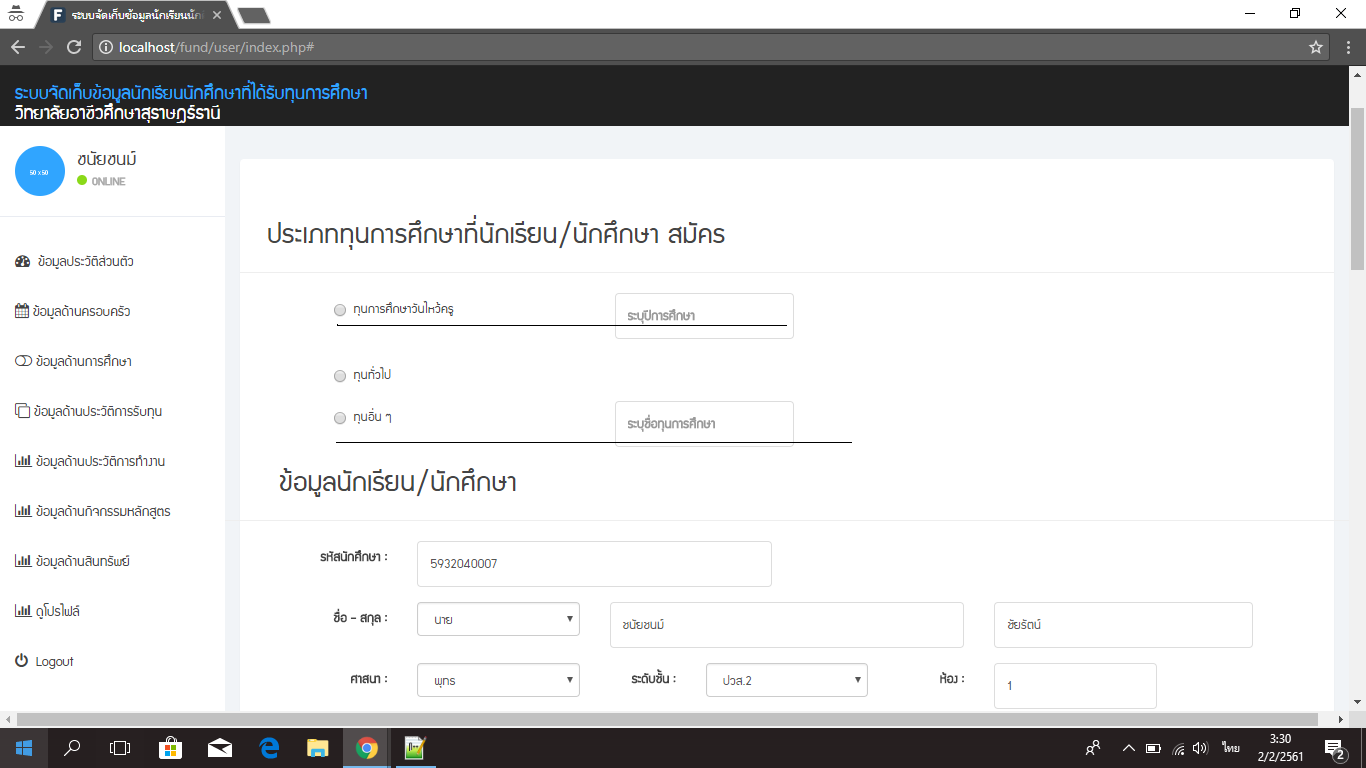Click the heading ประเภททุนการศึกษาที่นักเรียน/นักศึกษา สมัคร
The image size is (1366, 768).
point(496,234)
